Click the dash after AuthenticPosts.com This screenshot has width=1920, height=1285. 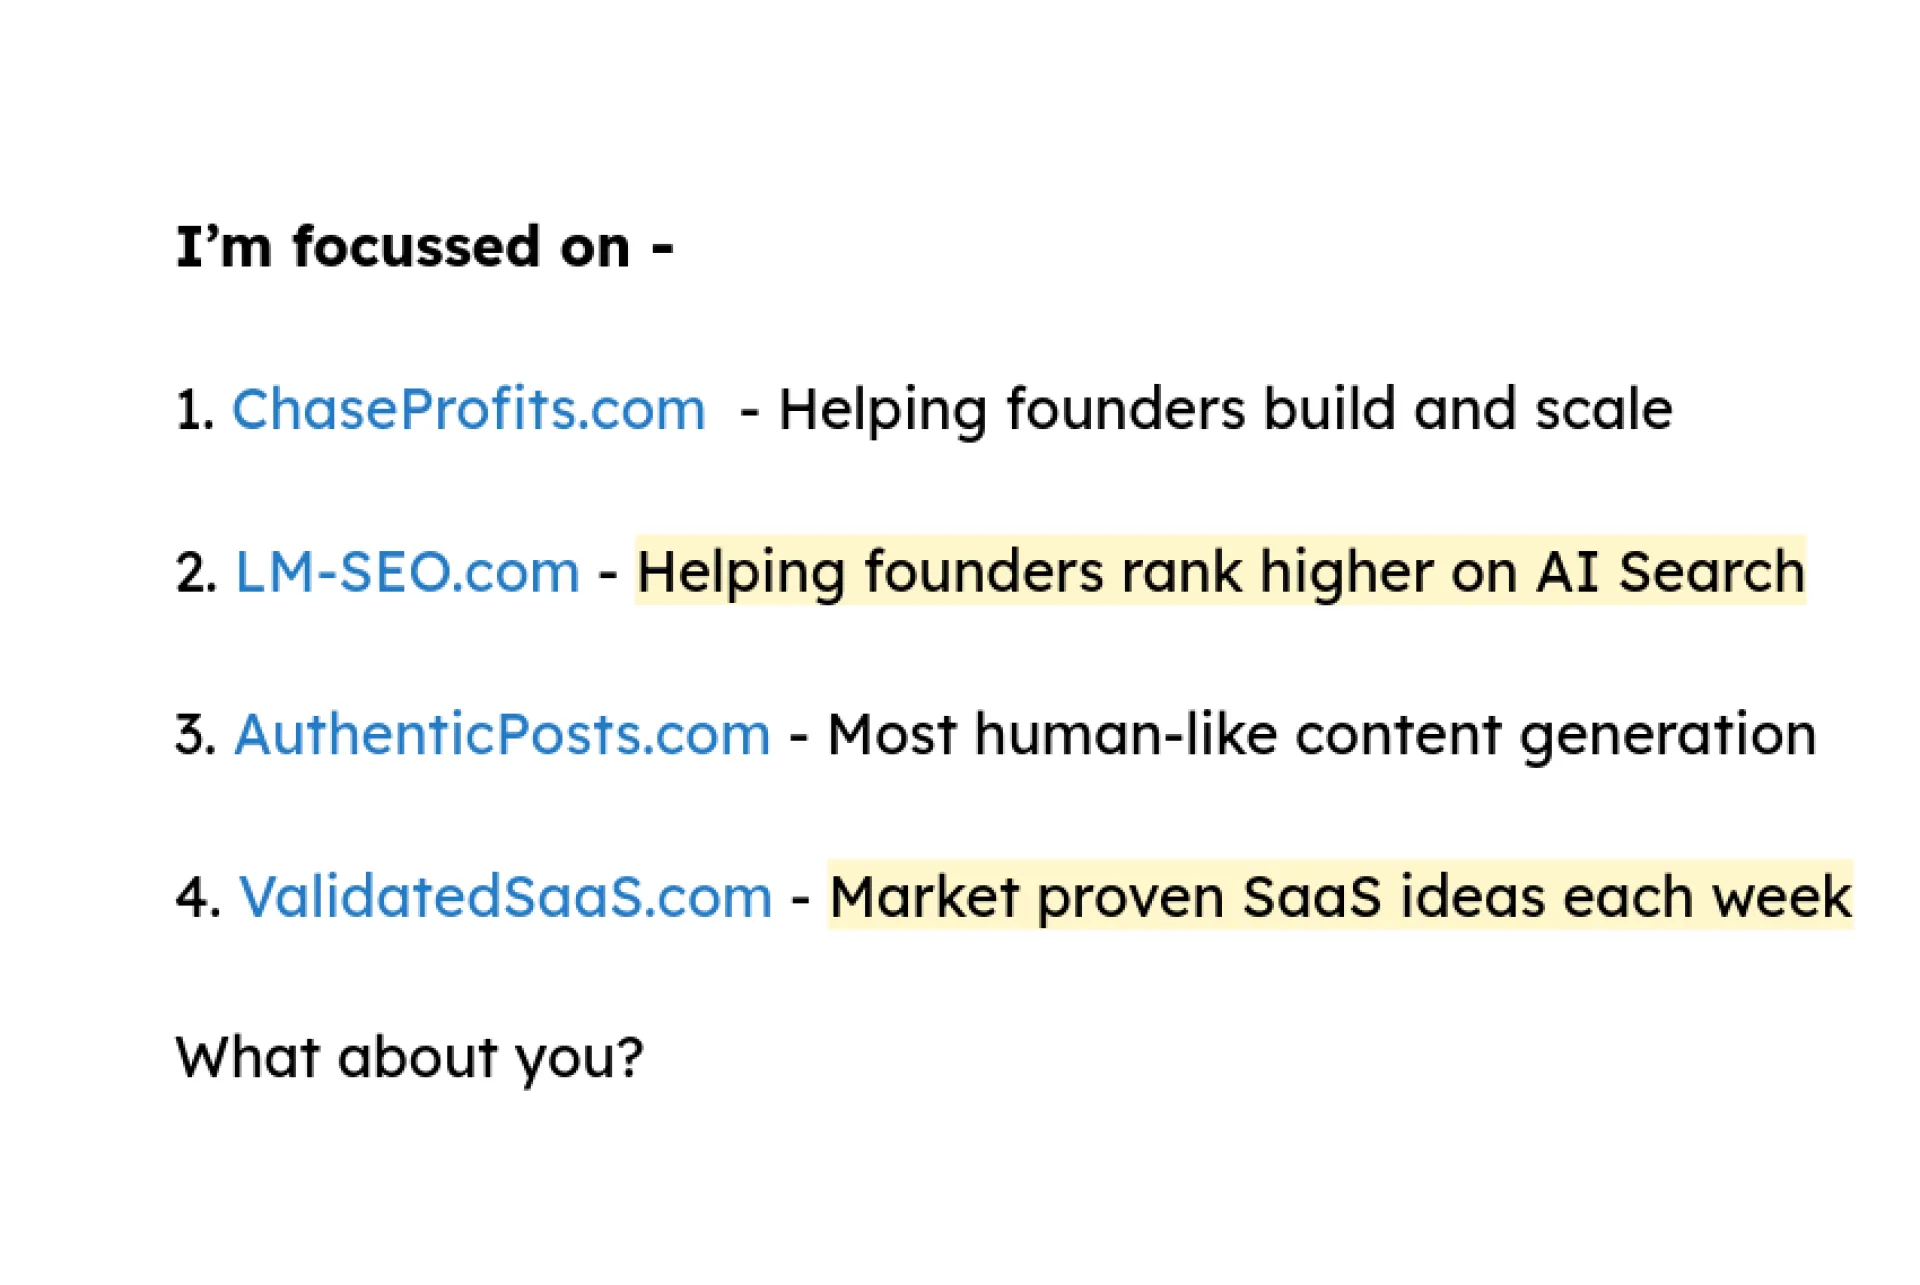tap(799, 737)
